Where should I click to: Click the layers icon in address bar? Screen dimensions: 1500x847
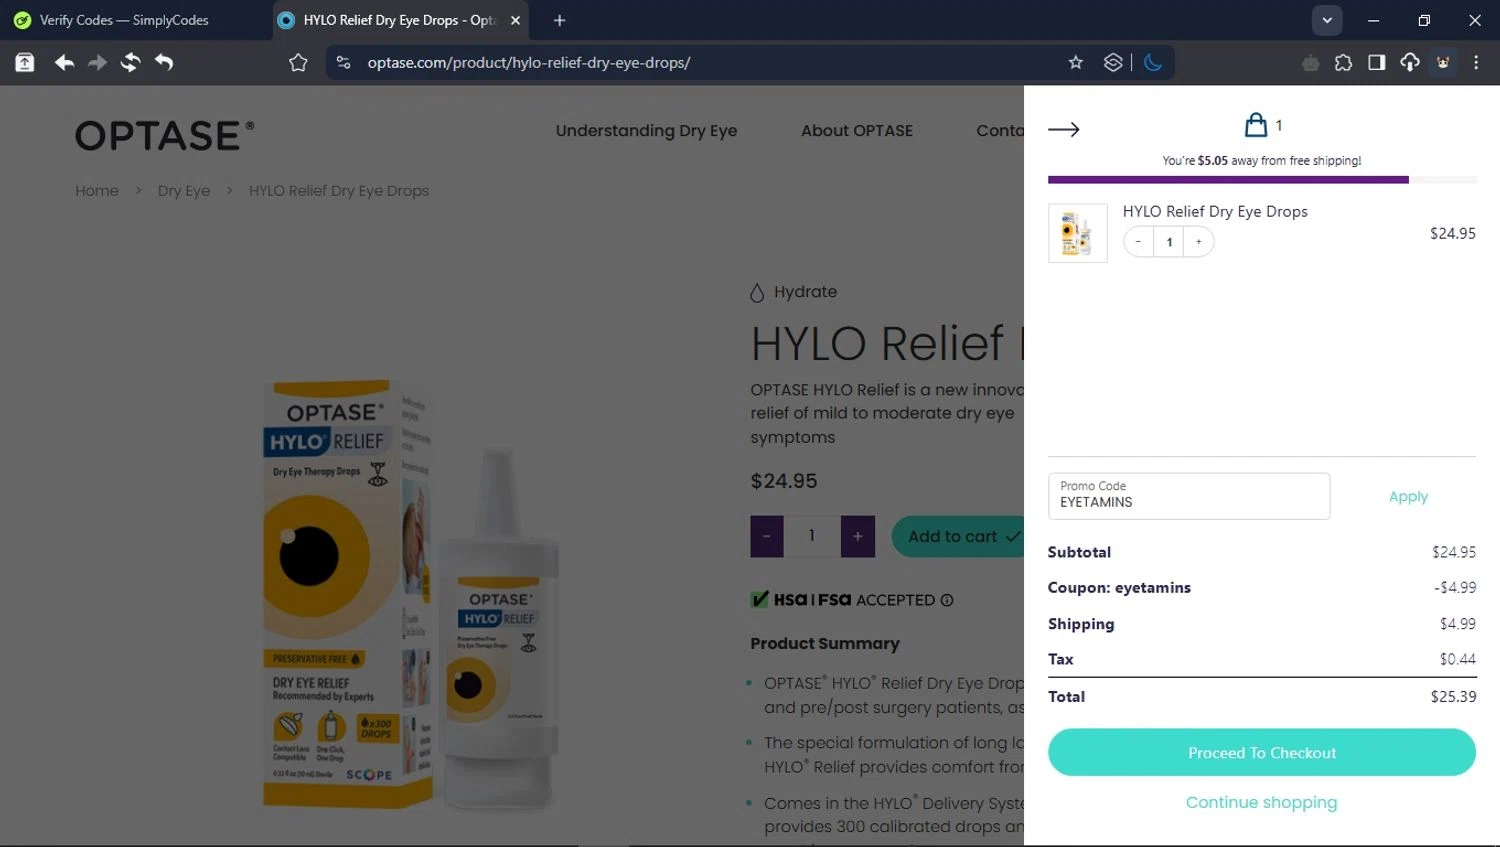coord(1113,63)
